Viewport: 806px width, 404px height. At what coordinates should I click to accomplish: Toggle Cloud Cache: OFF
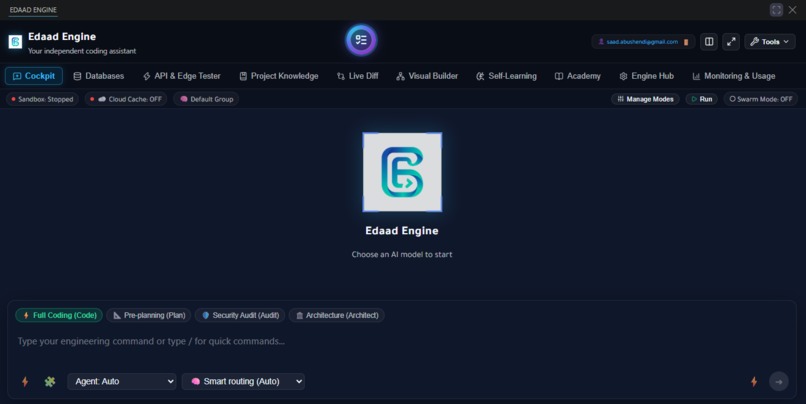click(x=126, y=99)
